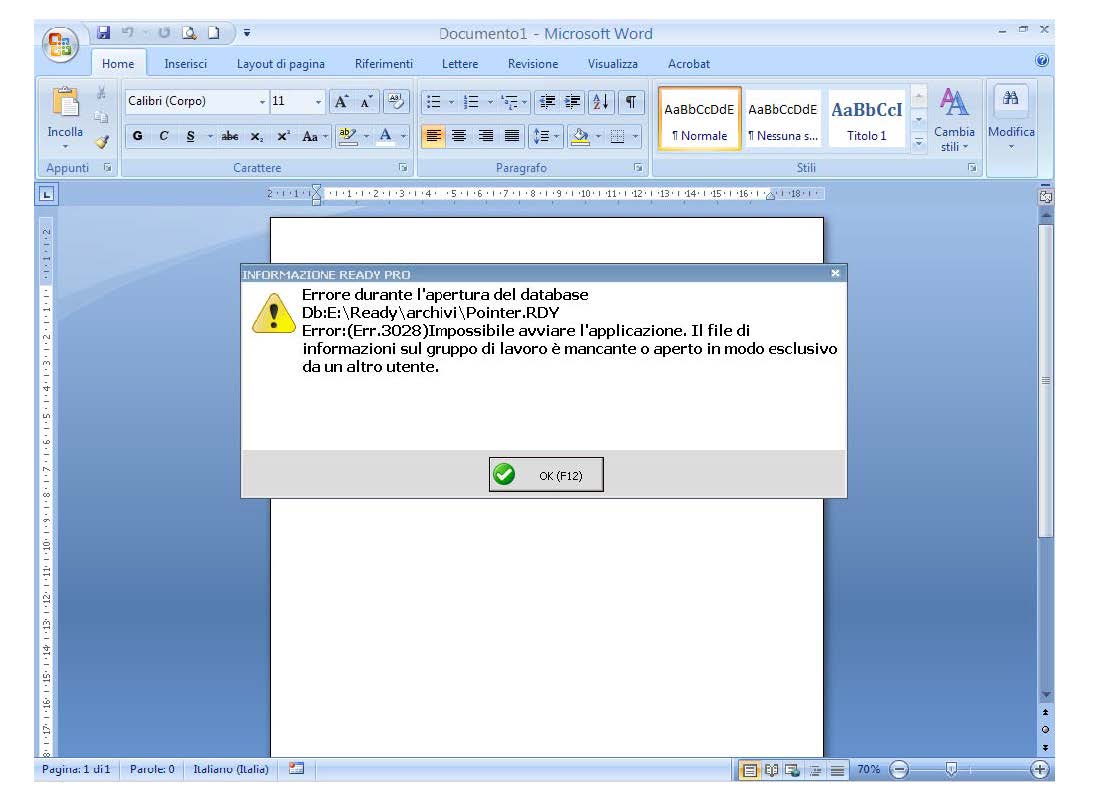Align text left
Image resolution: width=1111 pixels, height=786 pixels.
pyautogui.click(x=434, y=135)
